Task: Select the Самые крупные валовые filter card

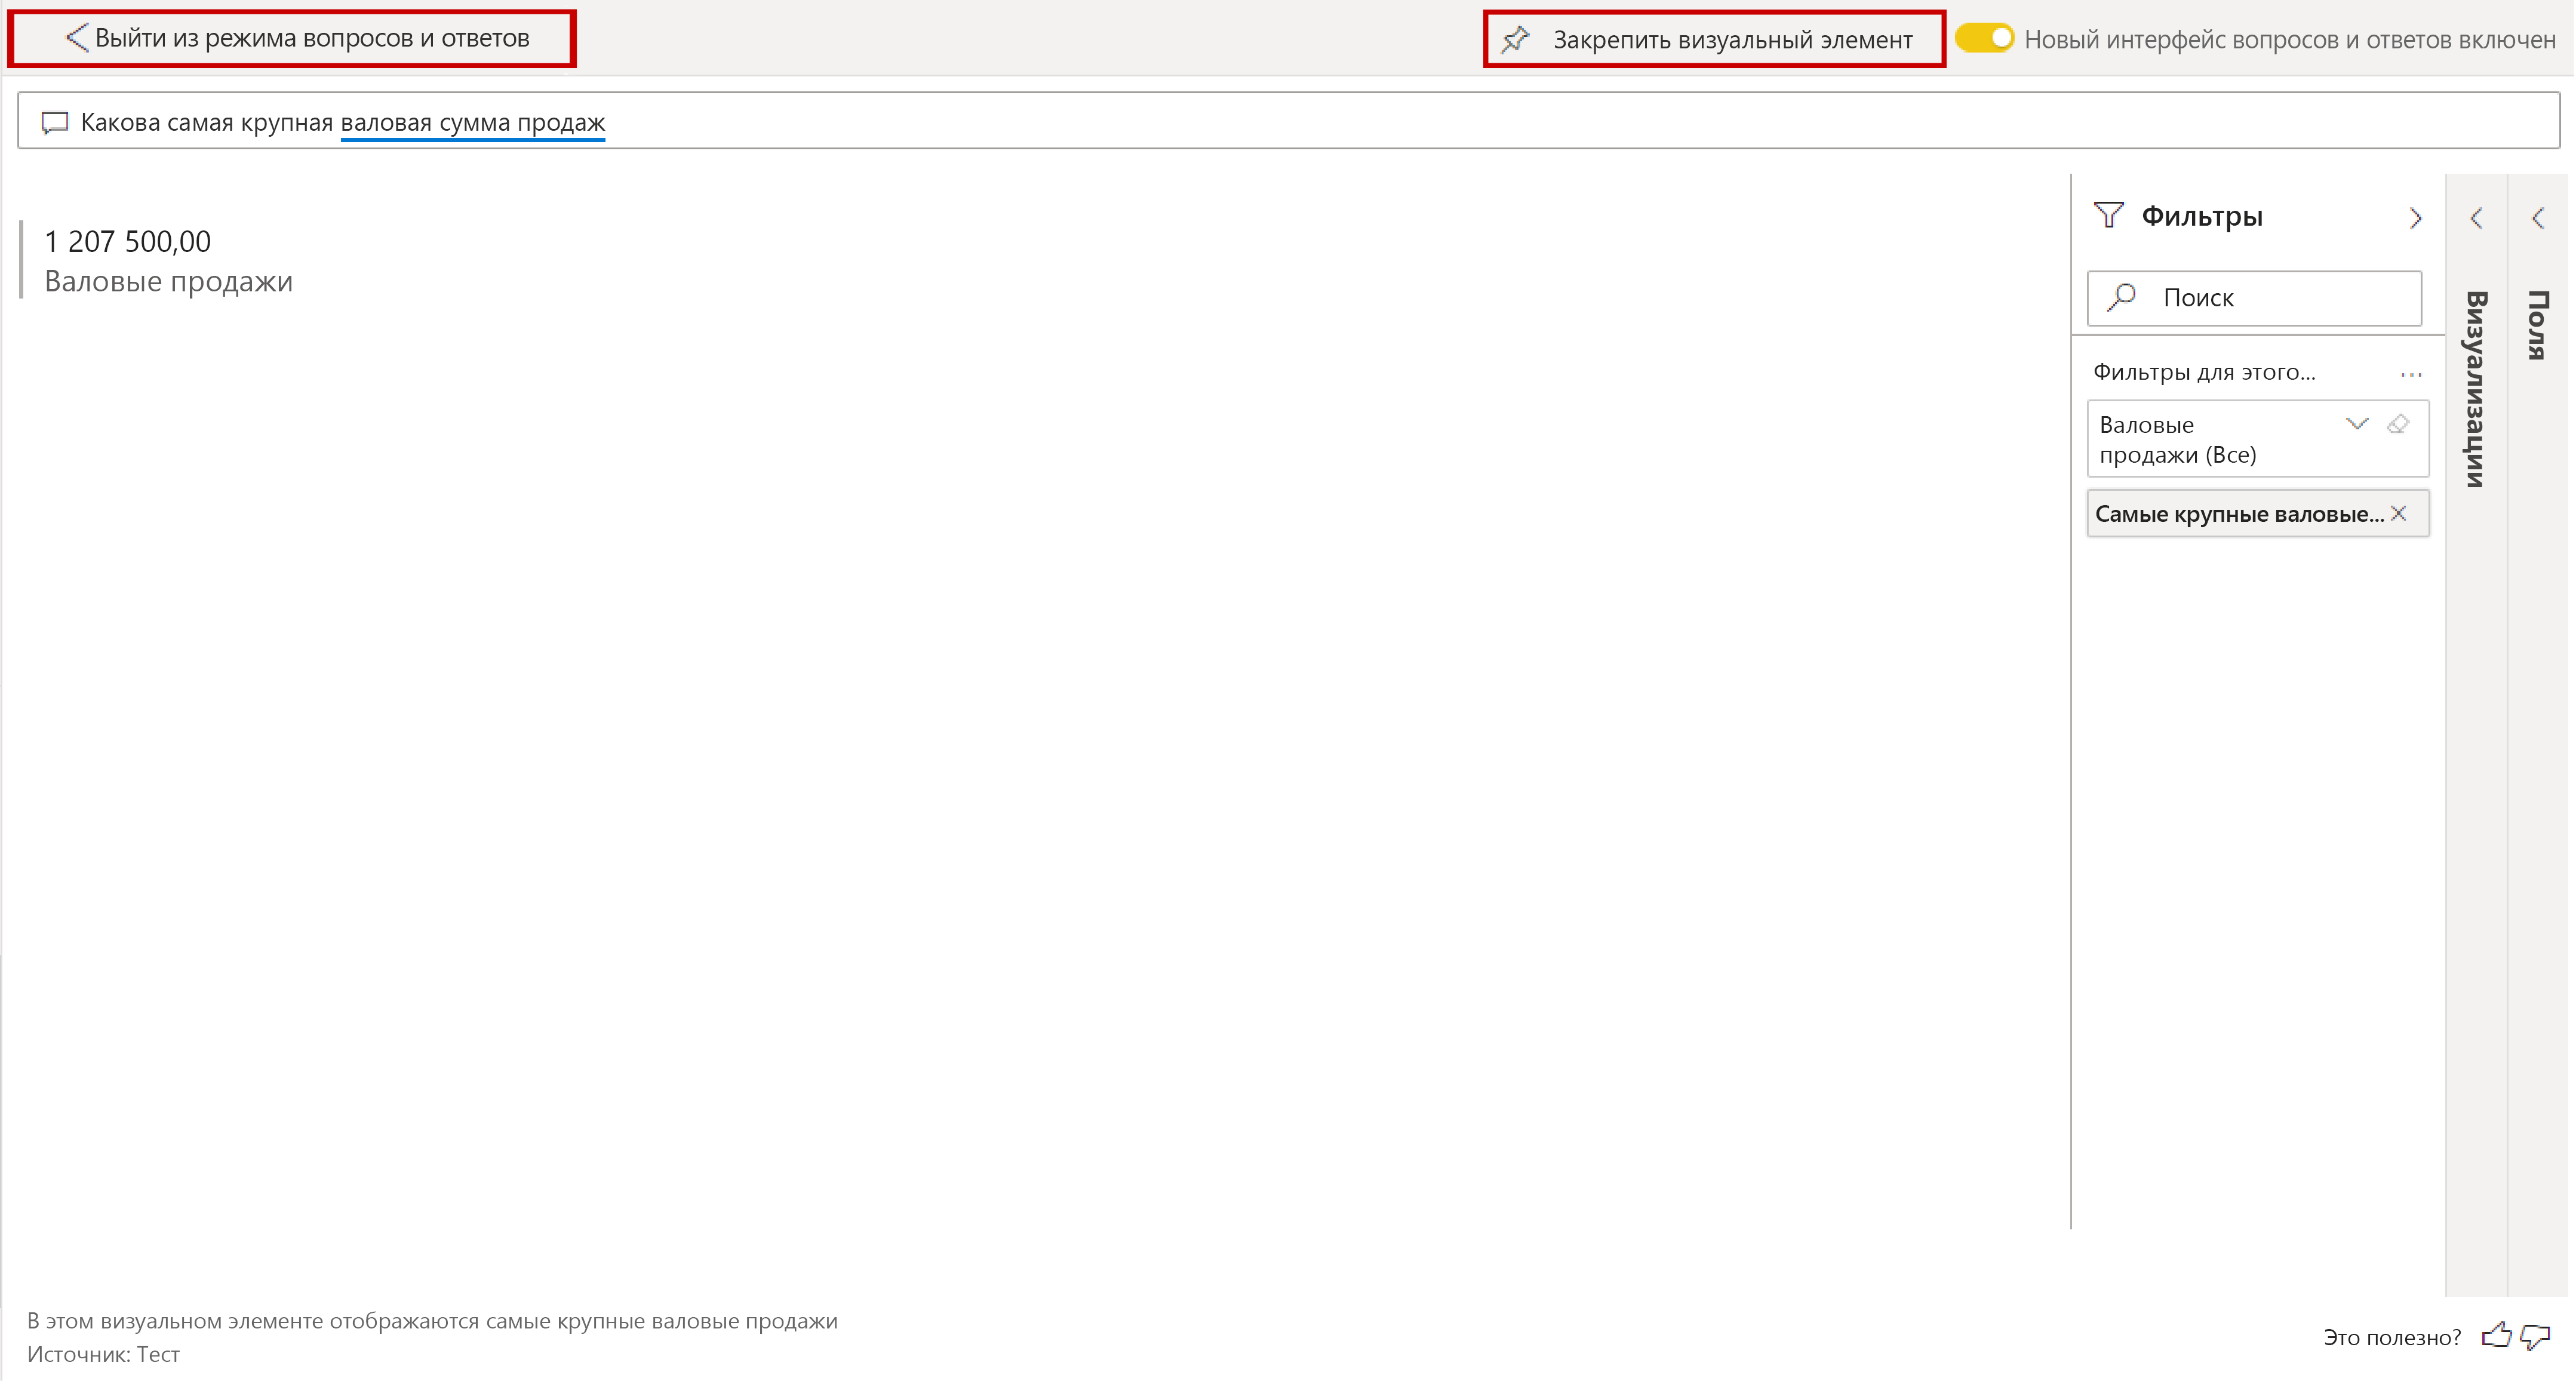Action: tap(2258, 513)
